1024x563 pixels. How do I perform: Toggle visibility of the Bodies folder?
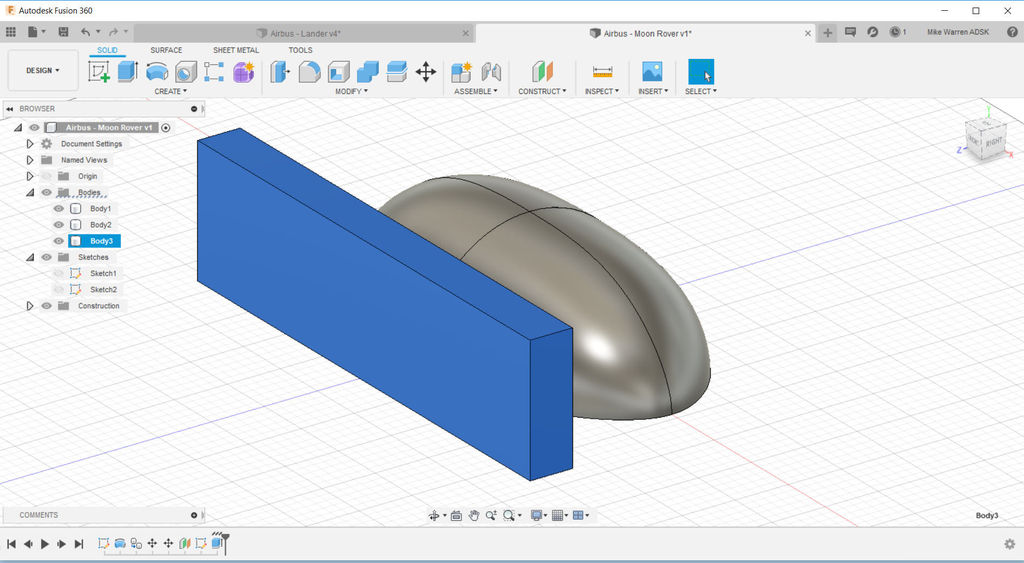tap(46, 193)
